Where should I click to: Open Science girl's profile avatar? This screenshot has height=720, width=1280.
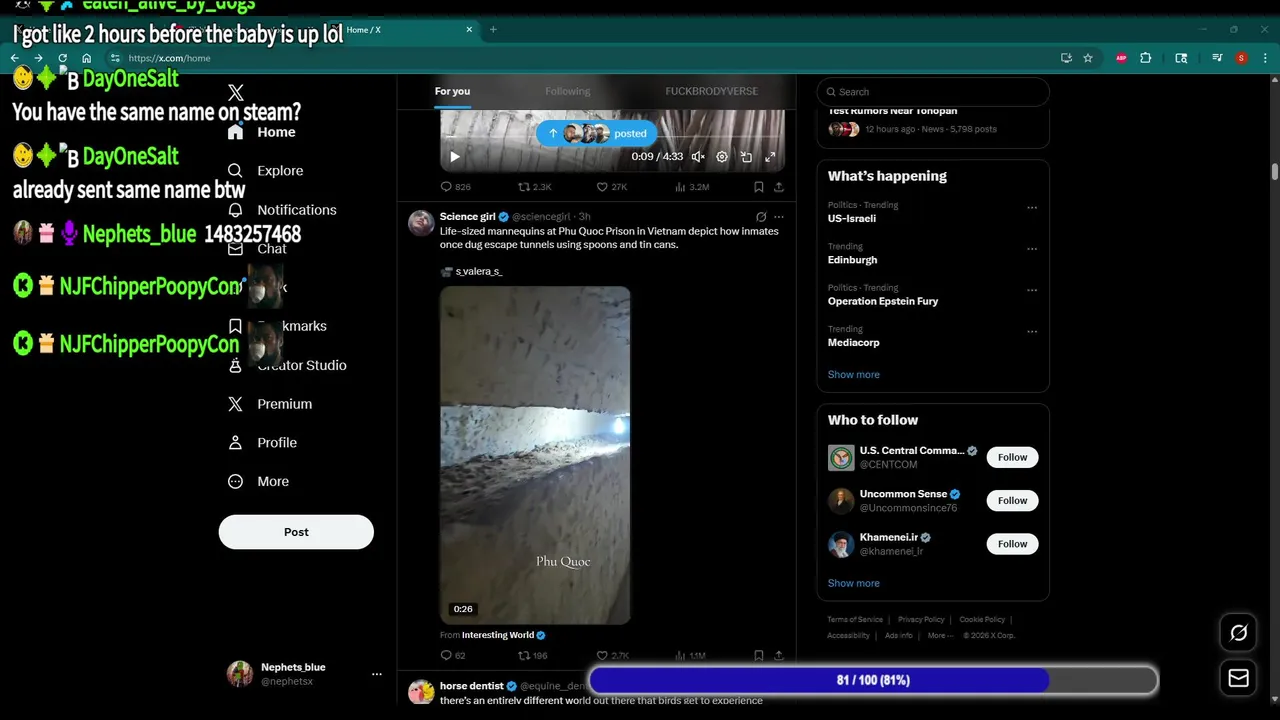(421, 223)
